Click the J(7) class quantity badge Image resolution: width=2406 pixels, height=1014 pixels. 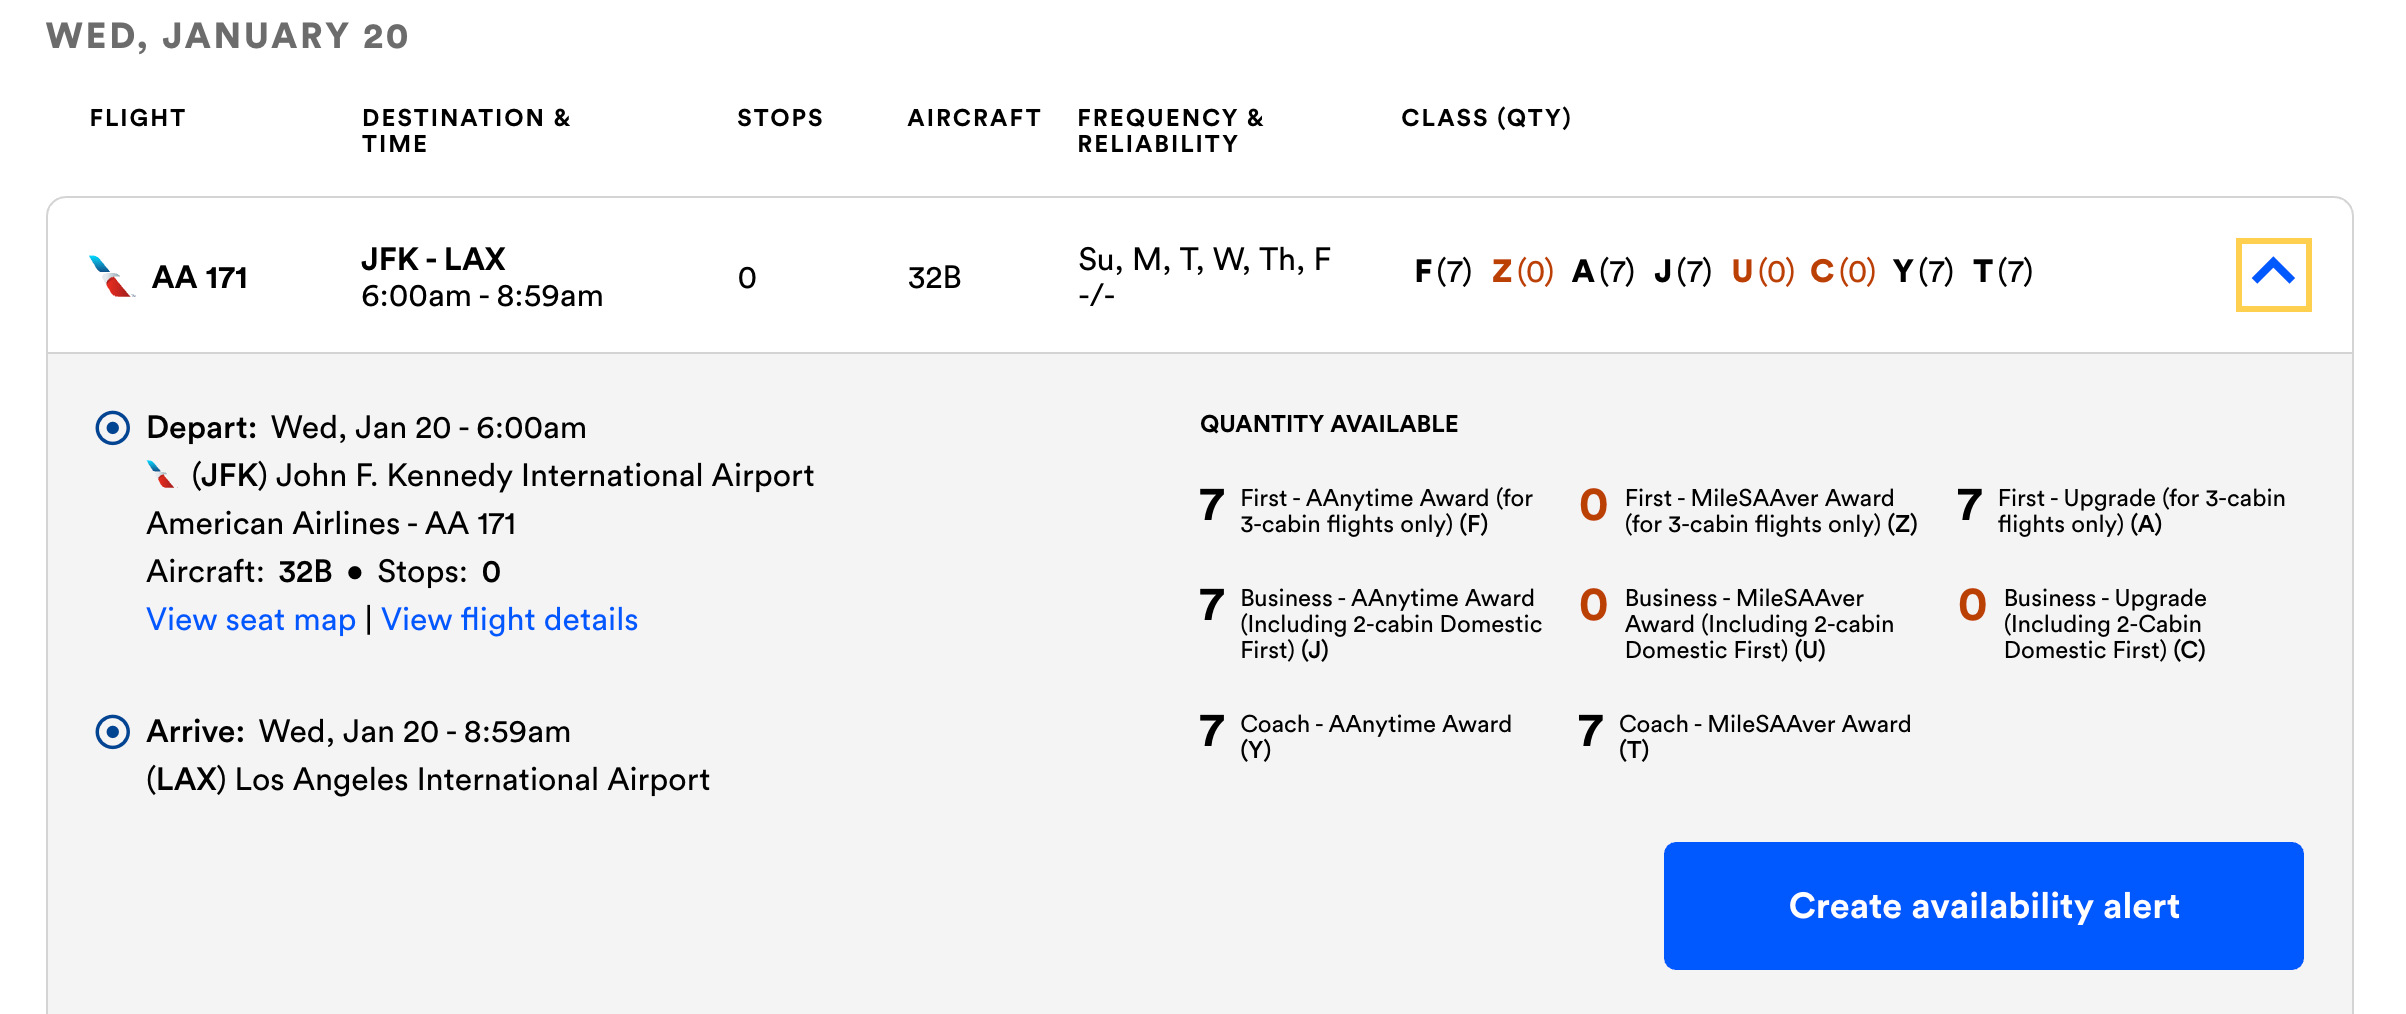point(1683,271)
